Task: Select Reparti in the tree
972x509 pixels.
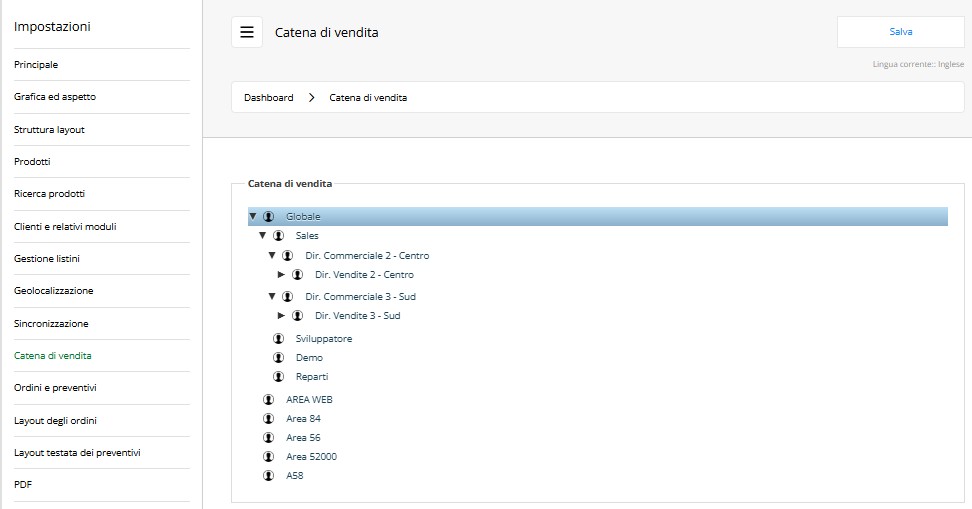Action: click(x=312, y=376)
